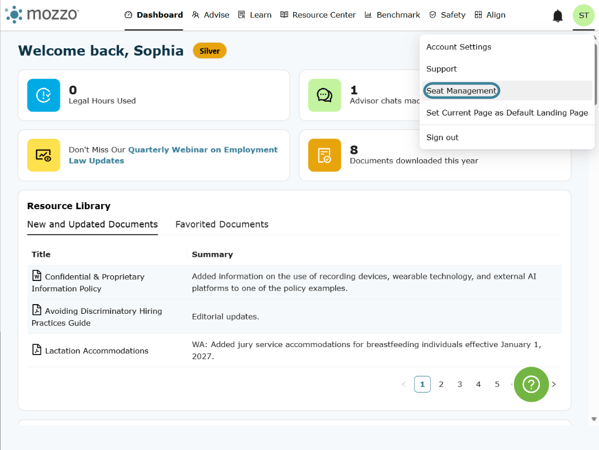Open Quarterly Webinar on Employment Law Updates link
The width and height of the screenshot is (599, 450).
[173, 155]
